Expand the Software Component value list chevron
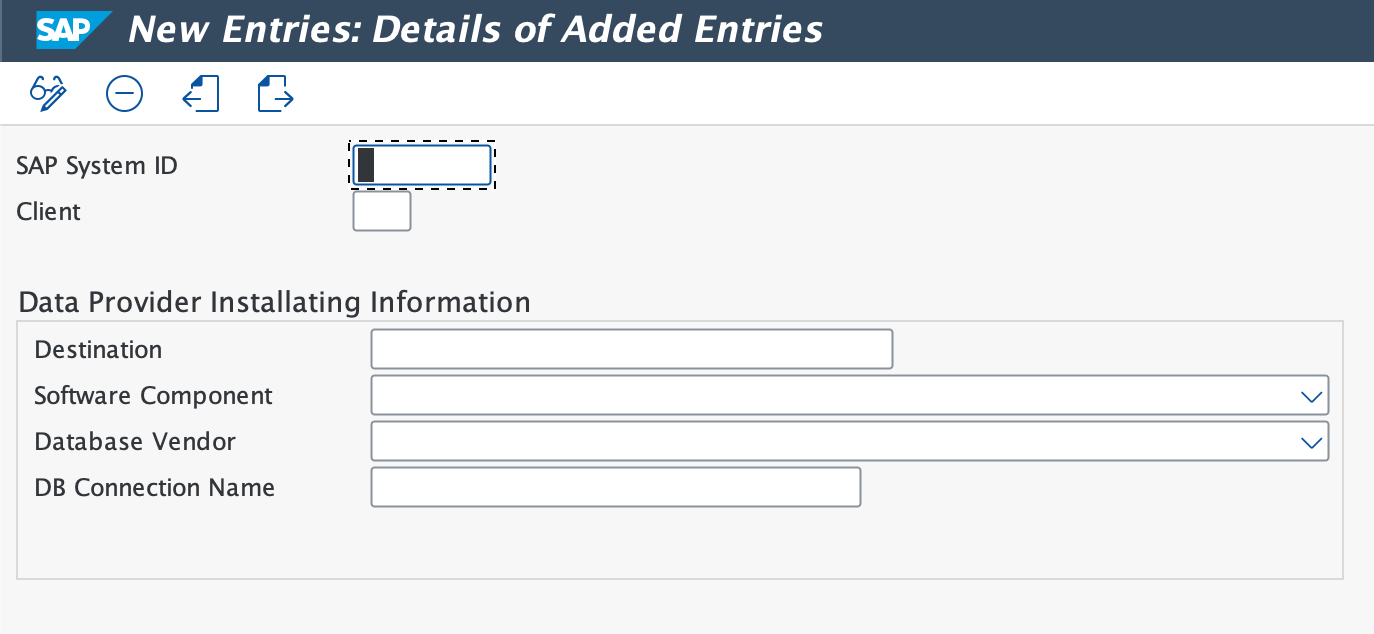This screenshot has height=634, width=1374. [x=1313, y=395]
